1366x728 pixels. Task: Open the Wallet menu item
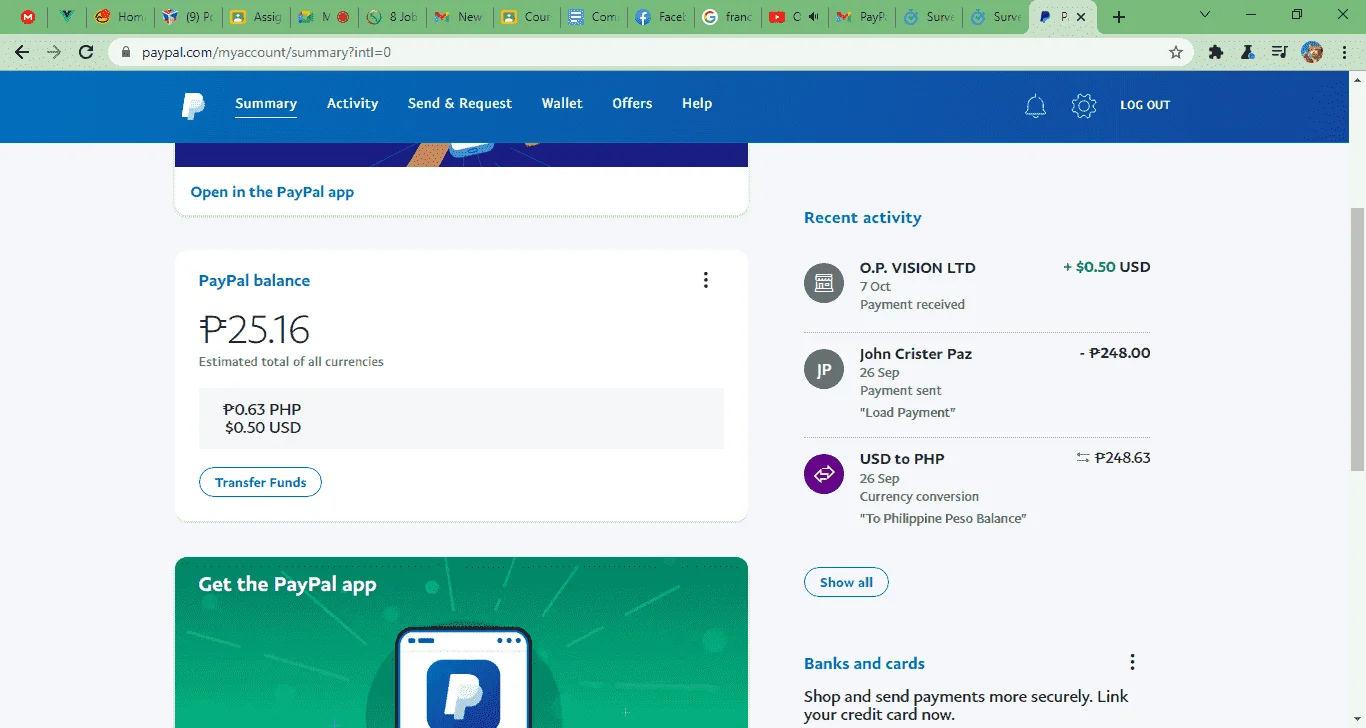562,103
